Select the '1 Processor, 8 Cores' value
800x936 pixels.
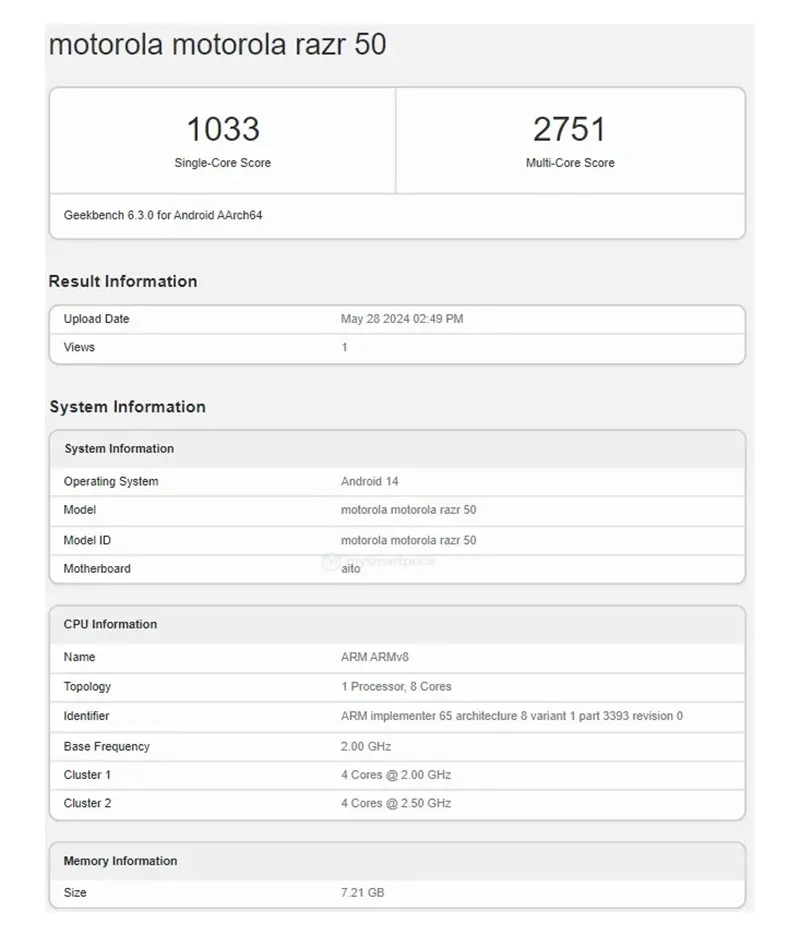[x=396, y=686]
